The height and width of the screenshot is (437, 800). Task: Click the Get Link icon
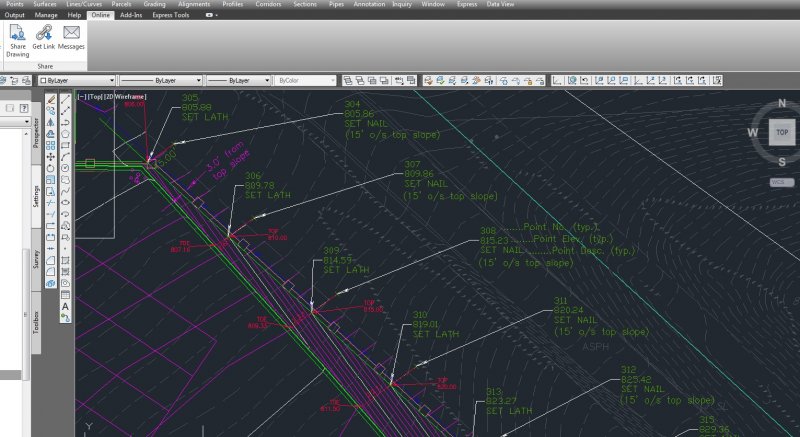[43, 34]
